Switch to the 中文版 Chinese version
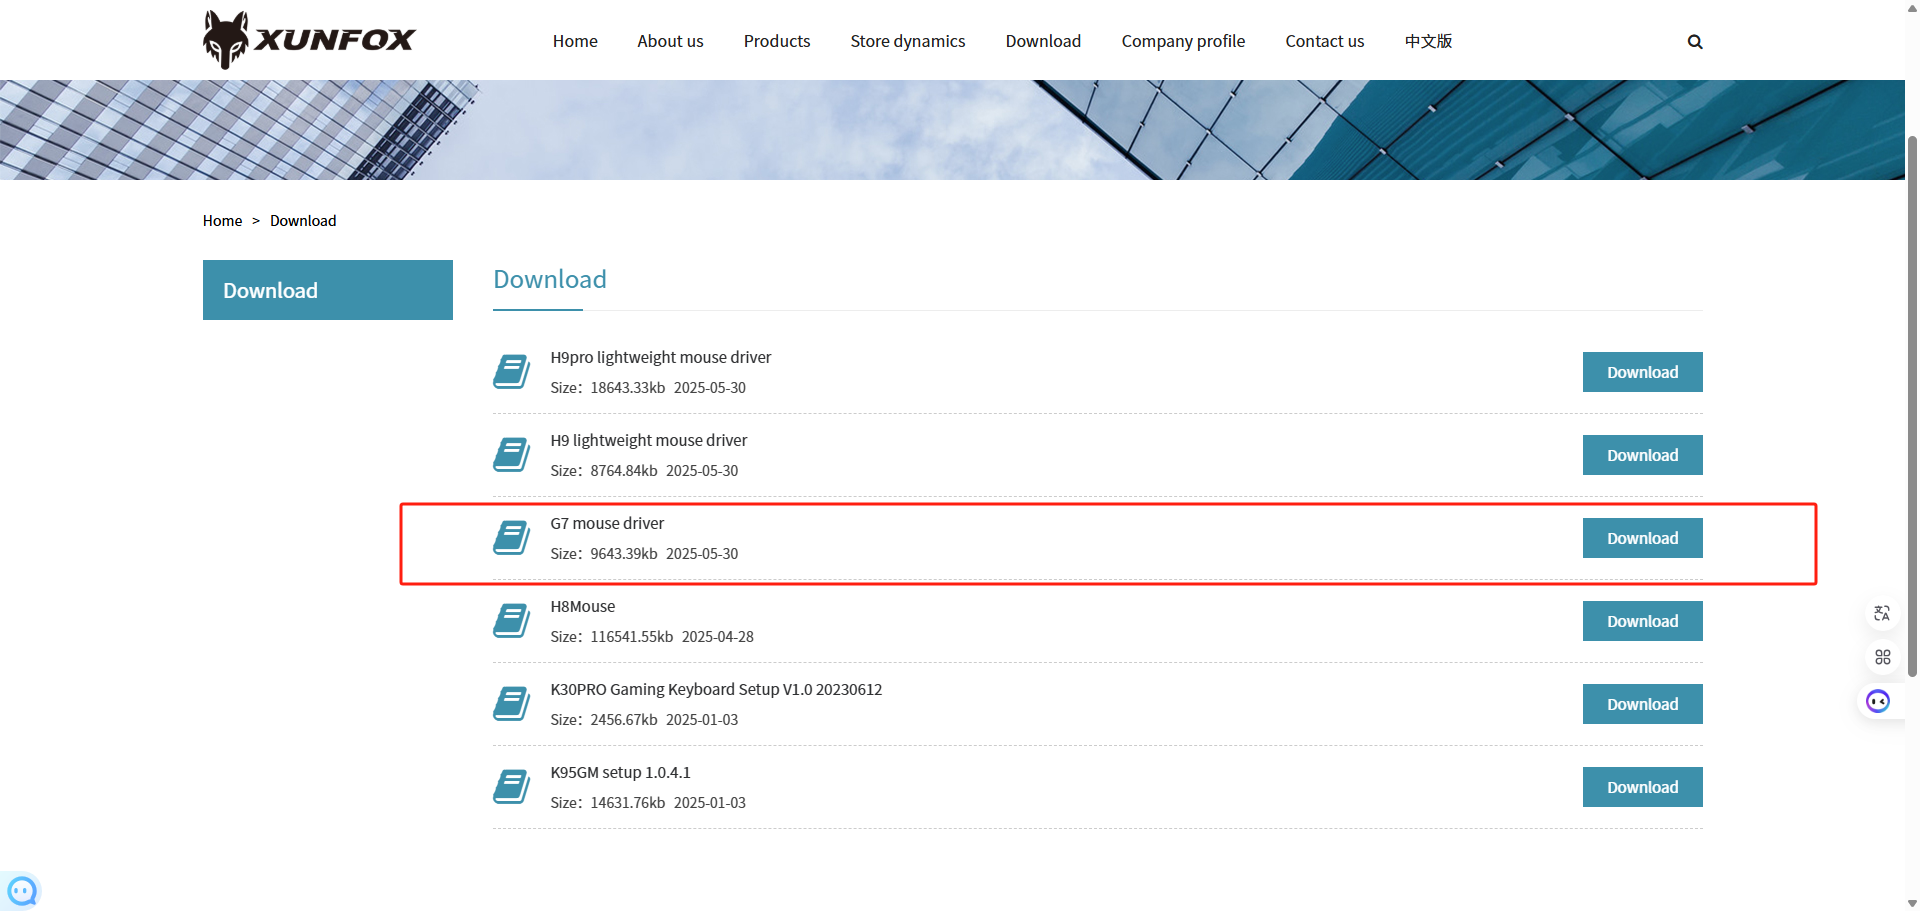The image size is (1920, 911). (x=1428, y=41)
